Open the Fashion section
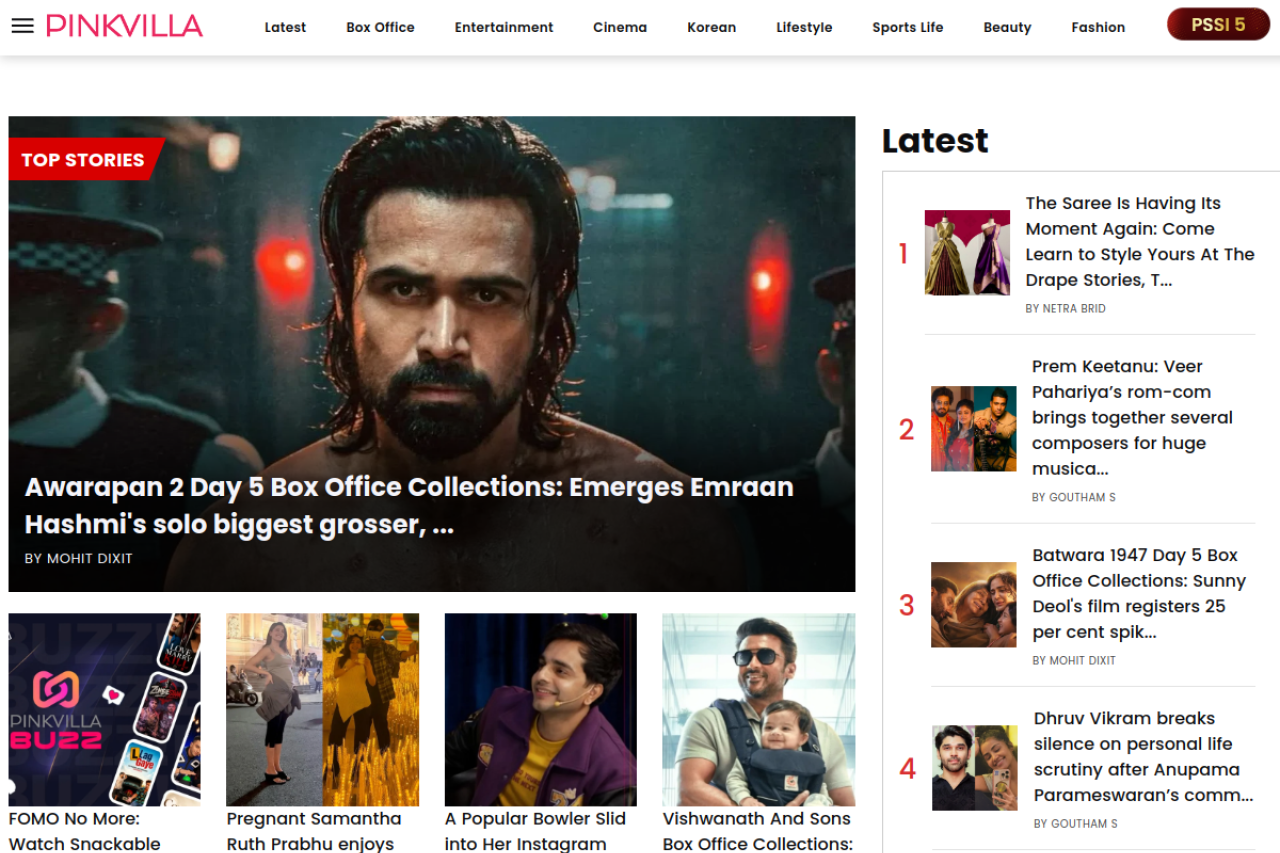The image size is (1280, 853). 1098,27
